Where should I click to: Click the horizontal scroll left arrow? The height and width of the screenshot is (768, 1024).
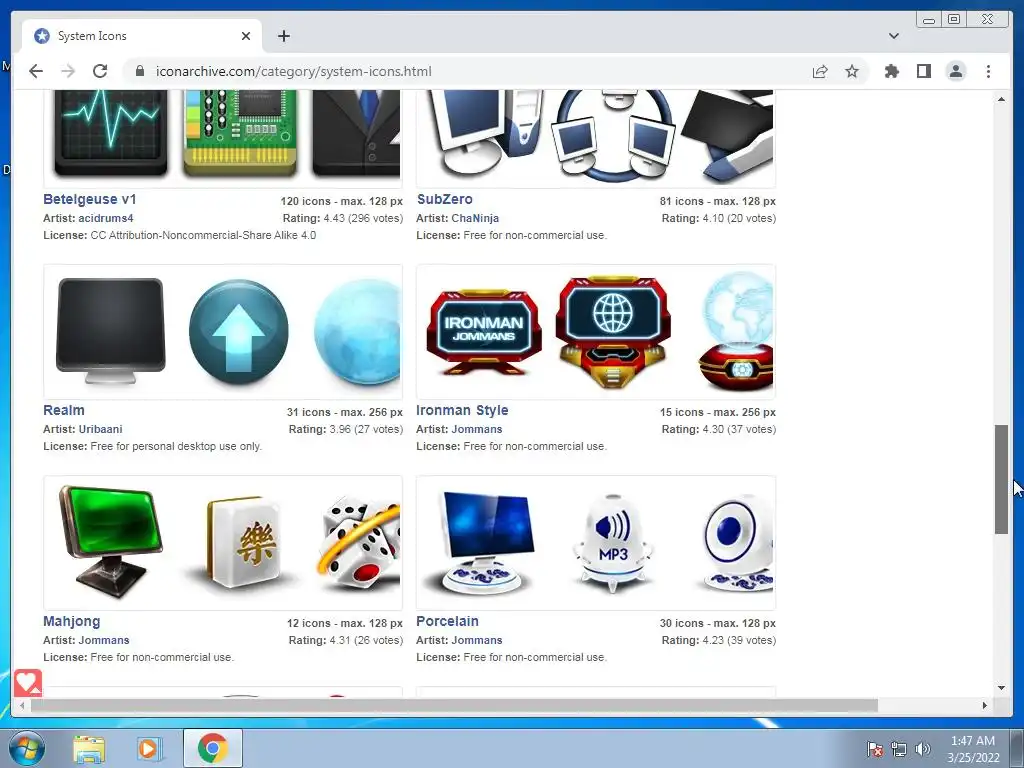tap(22, 705)
